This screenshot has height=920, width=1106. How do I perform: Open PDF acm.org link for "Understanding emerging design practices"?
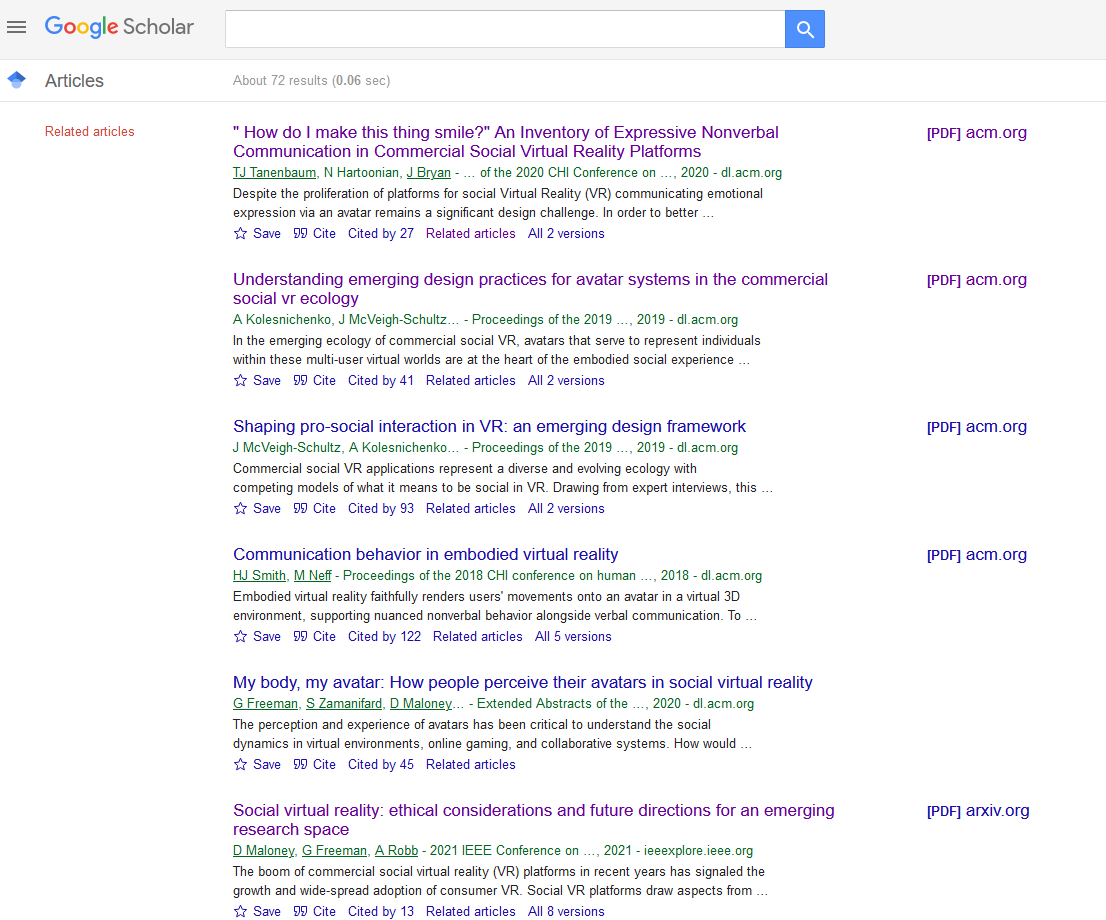click(977, 280)
